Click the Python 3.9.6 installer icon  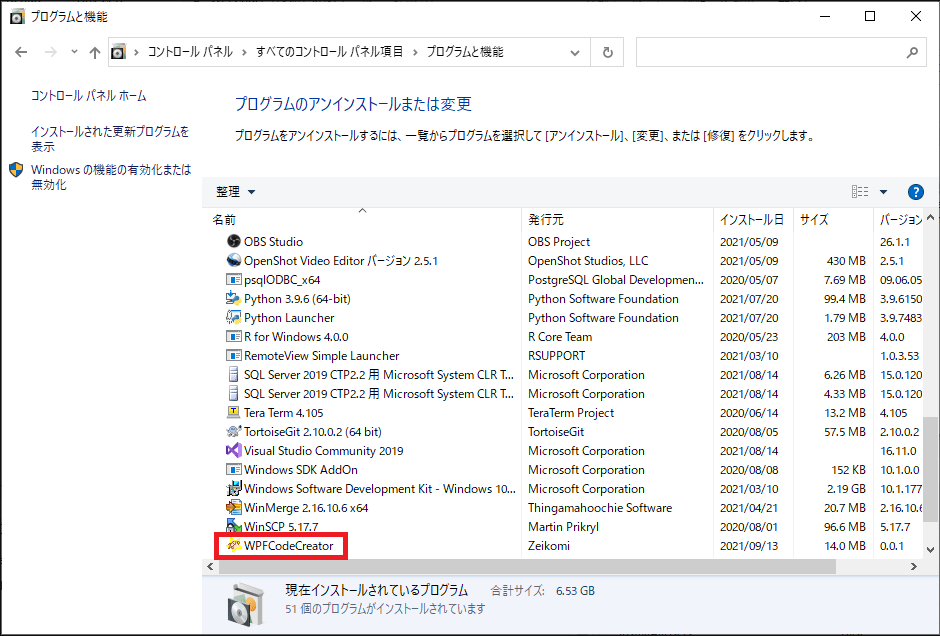point(233,299)
